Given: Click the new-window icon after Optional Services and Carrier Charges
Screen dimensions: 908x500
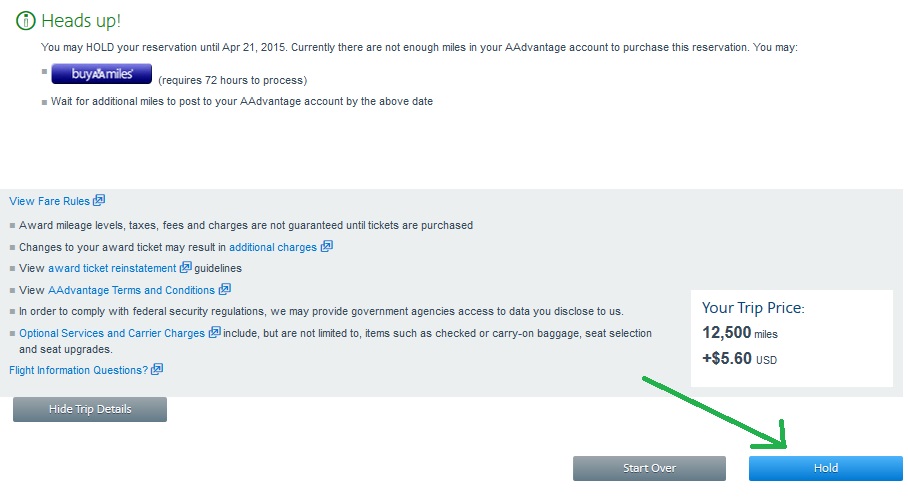Looking at the screenshot, I should coord(215,333).
